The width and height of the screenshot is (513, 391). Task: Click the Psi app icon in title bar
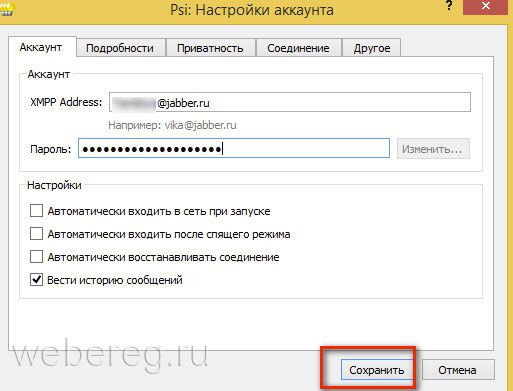7,9
